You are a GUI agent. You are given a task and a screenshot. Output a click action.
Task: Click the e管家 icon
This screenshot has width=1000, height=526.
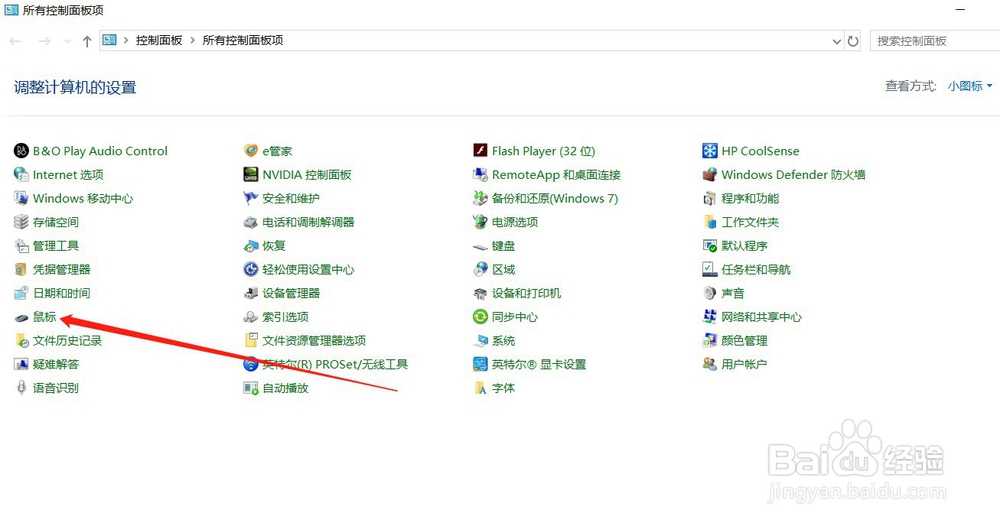pyautogui.click(x=251, y=151)
